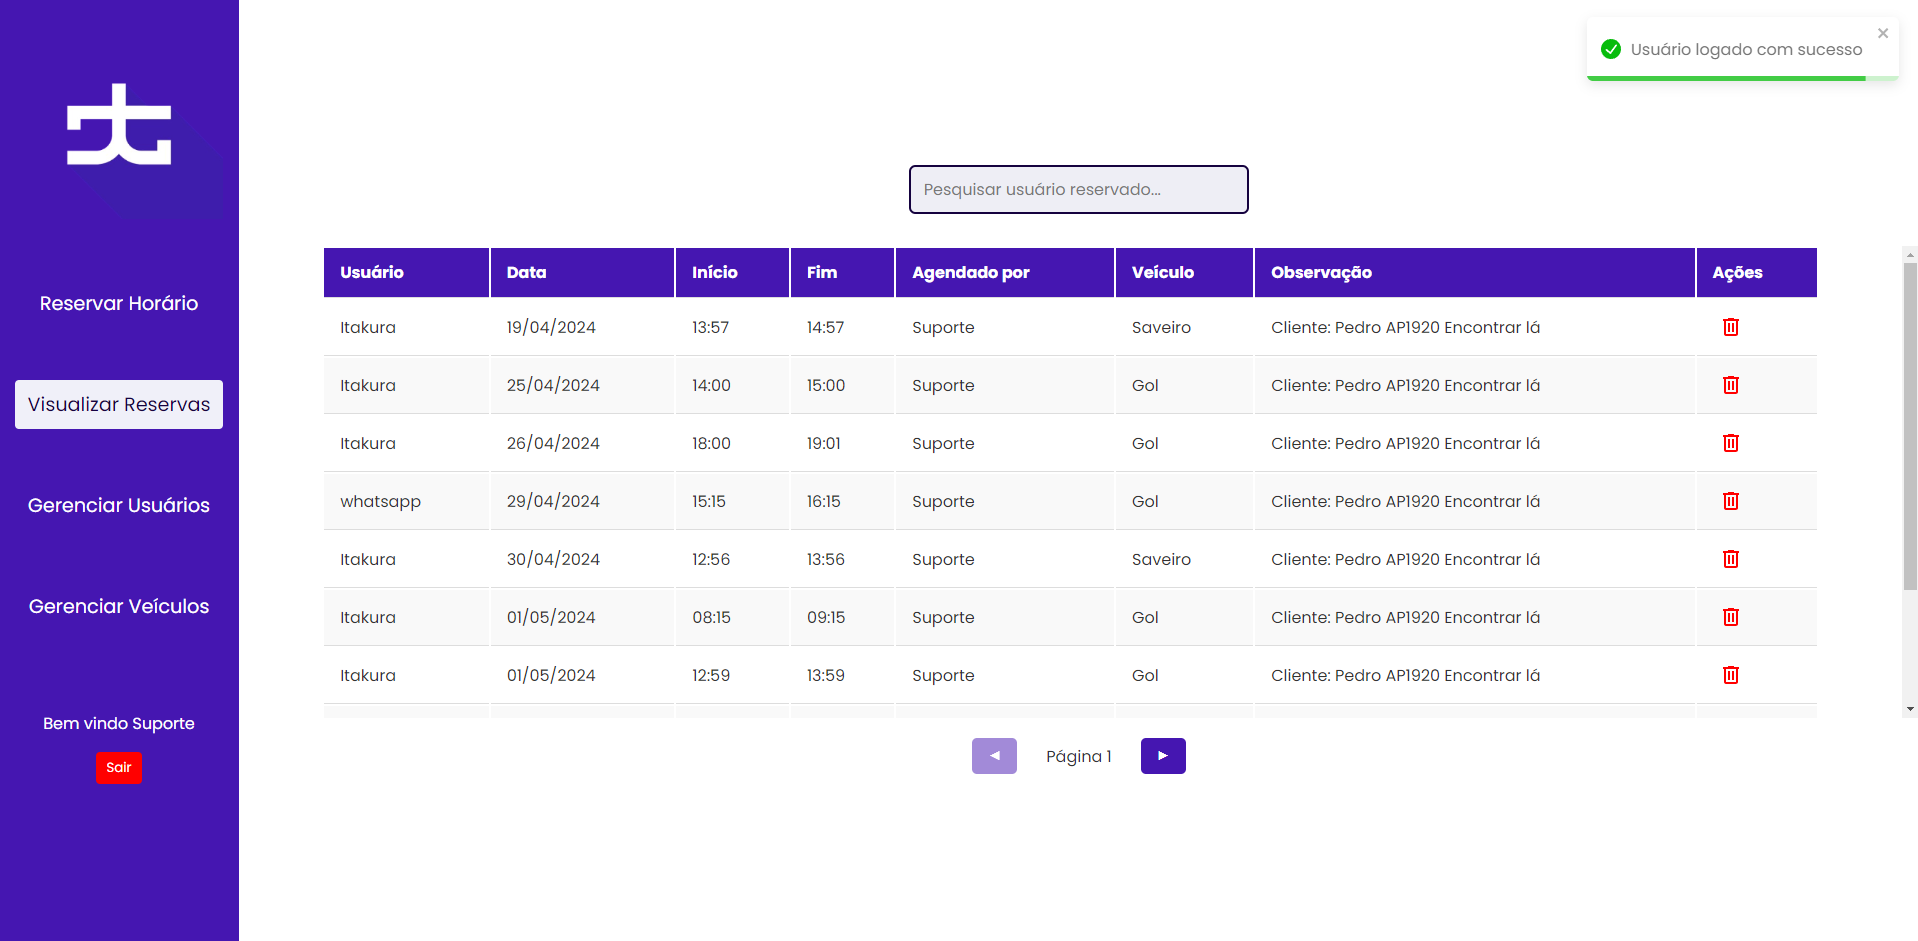The width and height of the screenshot is (1918, 941).
Task: Trash the 30/04/2024 Saveiro reservation
Action: click(x=1730, y=559)
